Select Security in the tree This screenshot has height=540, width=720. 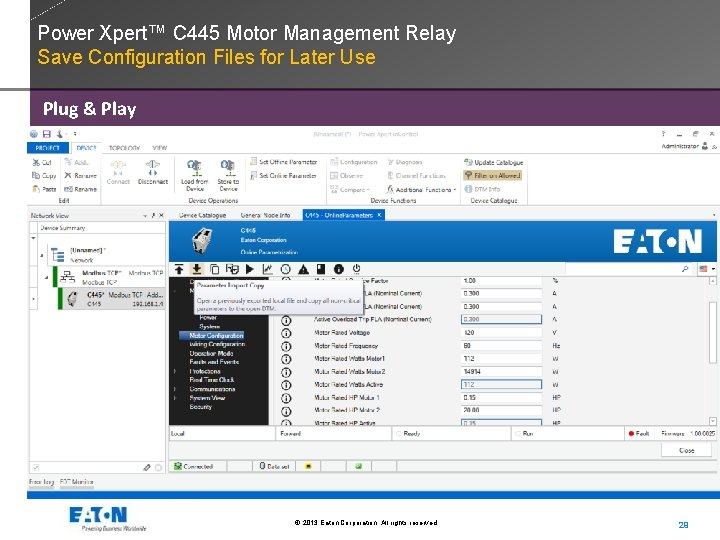point(201,407)
